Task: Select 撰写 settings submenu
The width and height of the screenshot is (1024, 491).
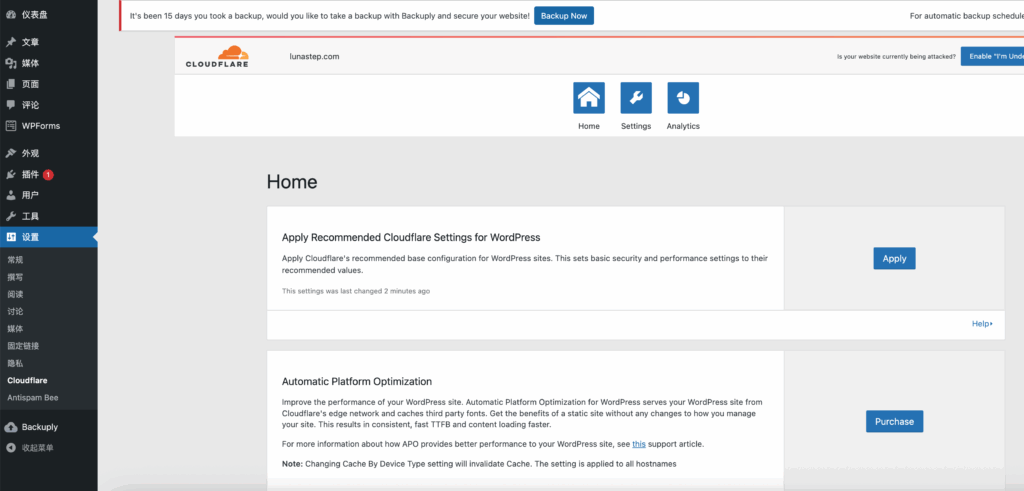Action: [16, 277]
